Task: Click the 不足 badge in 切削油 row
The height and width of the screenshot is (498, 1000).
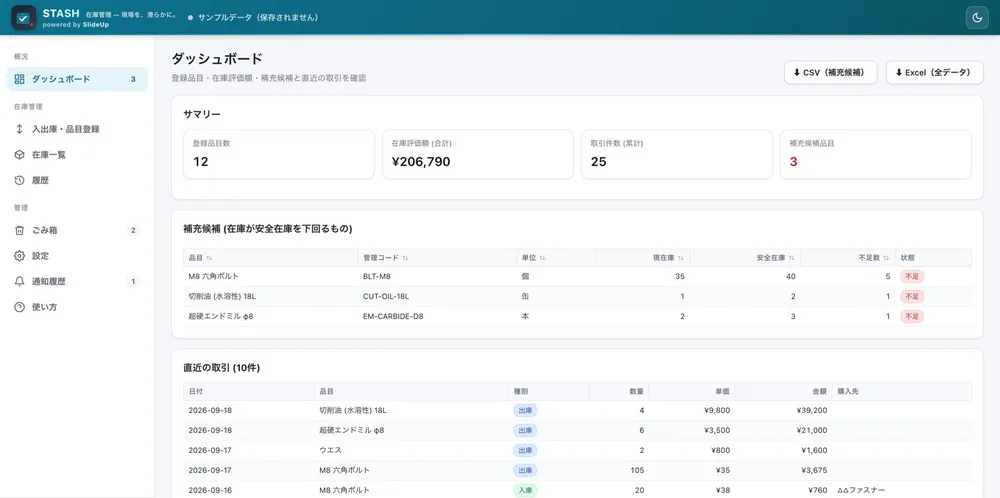Action: (x=912, y=297)
